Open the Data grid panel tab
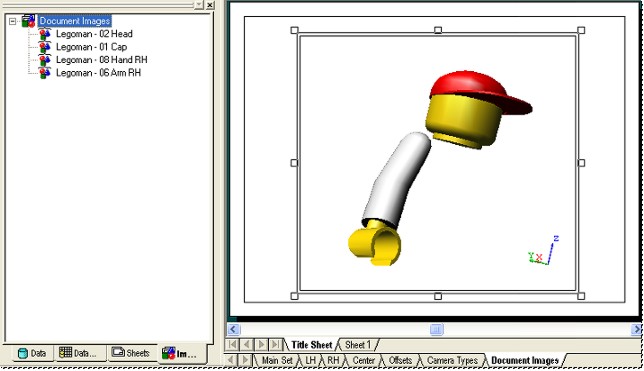 pos(78,353)
